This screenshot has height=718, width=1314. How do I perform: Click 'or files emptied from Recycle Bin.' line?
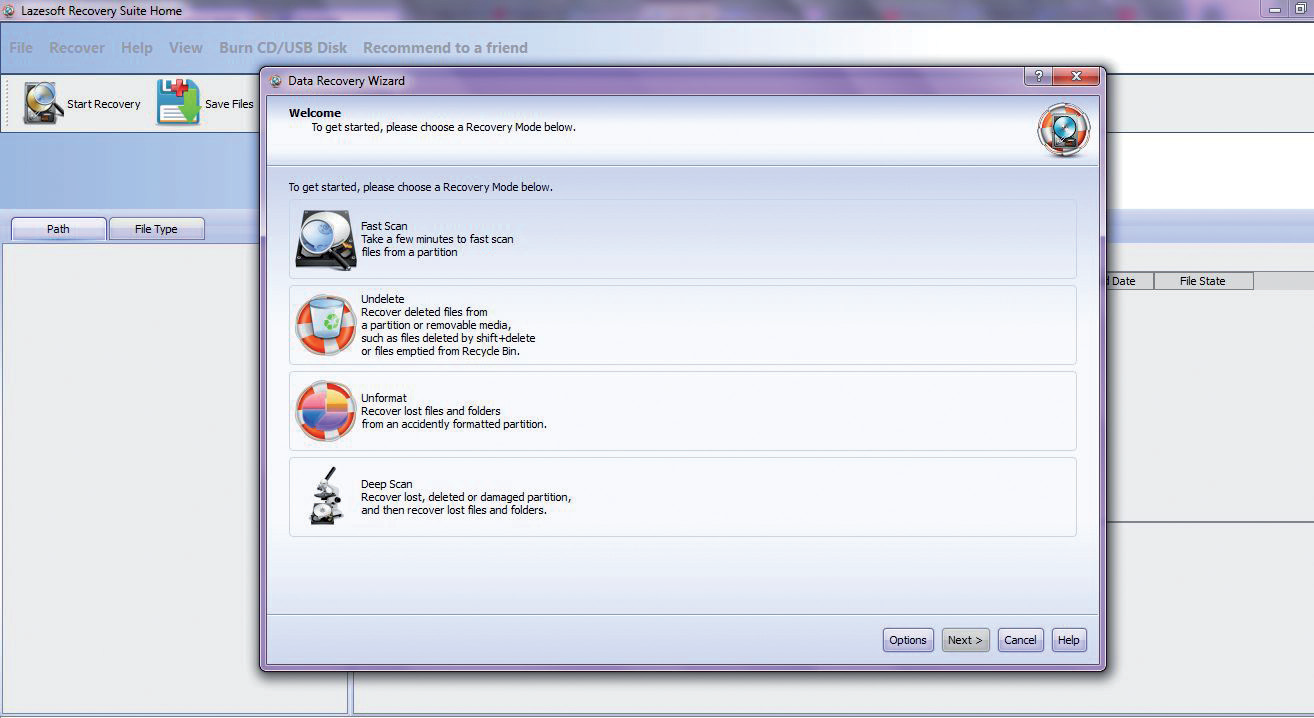(441, 351)
